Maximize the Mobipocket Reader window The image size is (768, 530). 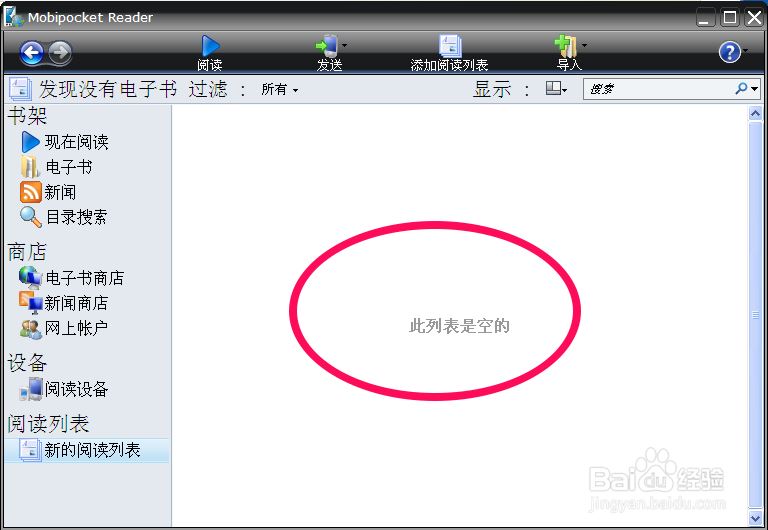730,18
